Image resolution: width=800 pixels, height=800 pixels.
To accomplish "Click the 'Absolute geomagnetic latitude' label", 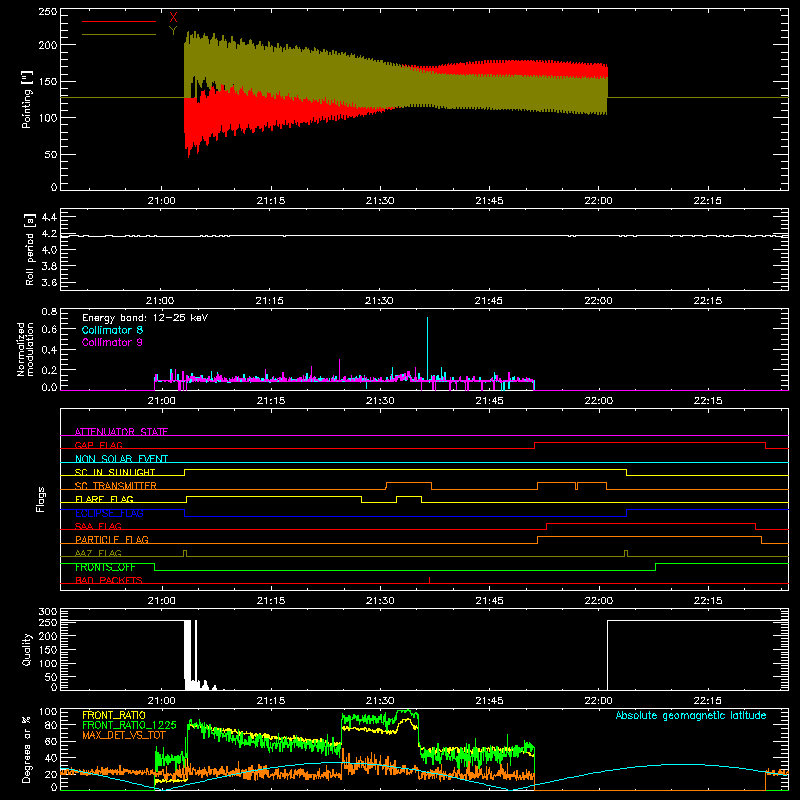I will pyautogui.click(x=691, y=715).
